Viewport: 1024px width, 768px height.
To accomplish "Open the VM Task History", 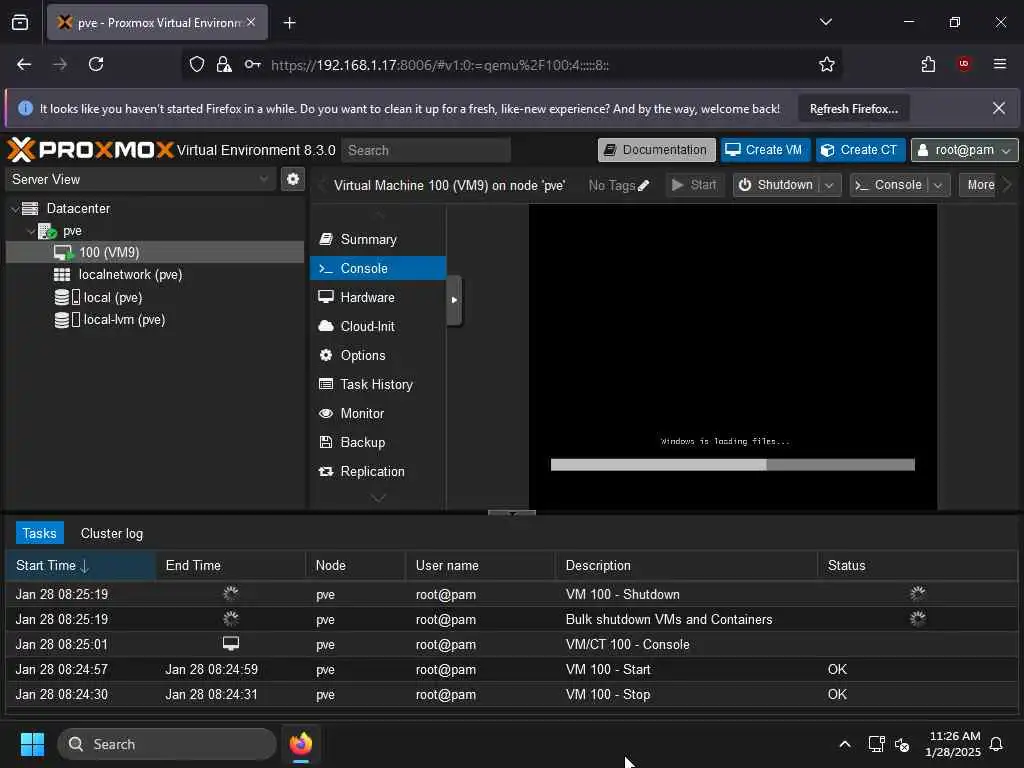I will point(377,384).
